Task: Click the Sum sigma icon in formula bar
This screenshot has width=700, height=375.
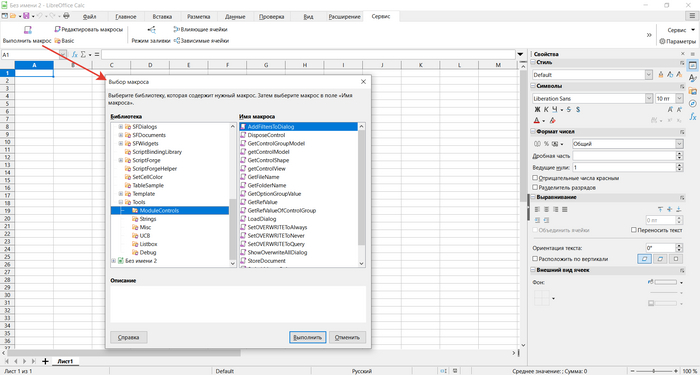Action: click(x=83, y=54)
